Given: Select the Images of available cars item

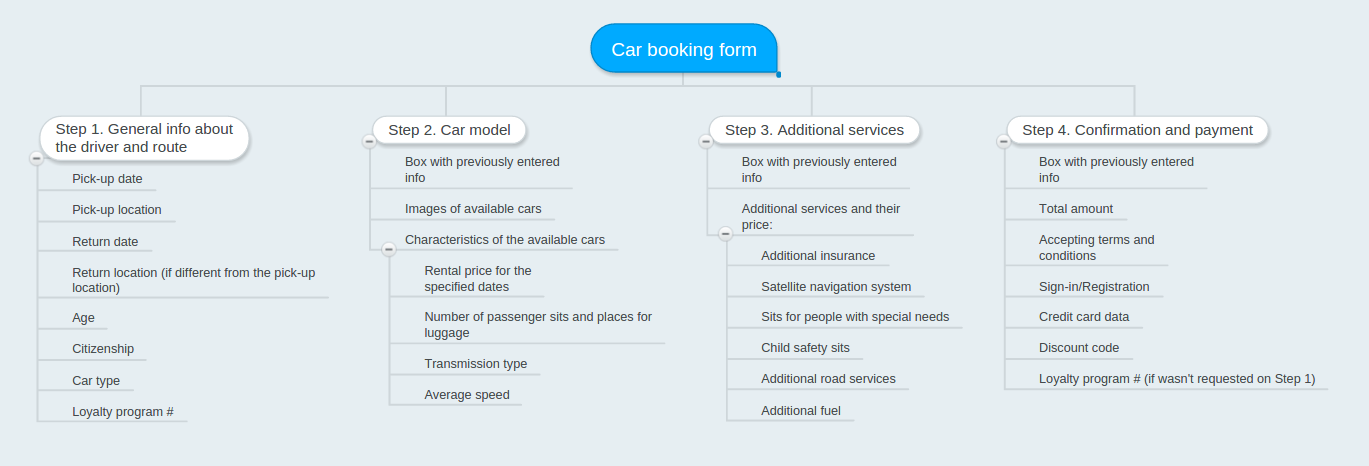Looking at the screenshot, I should point(473,208).
